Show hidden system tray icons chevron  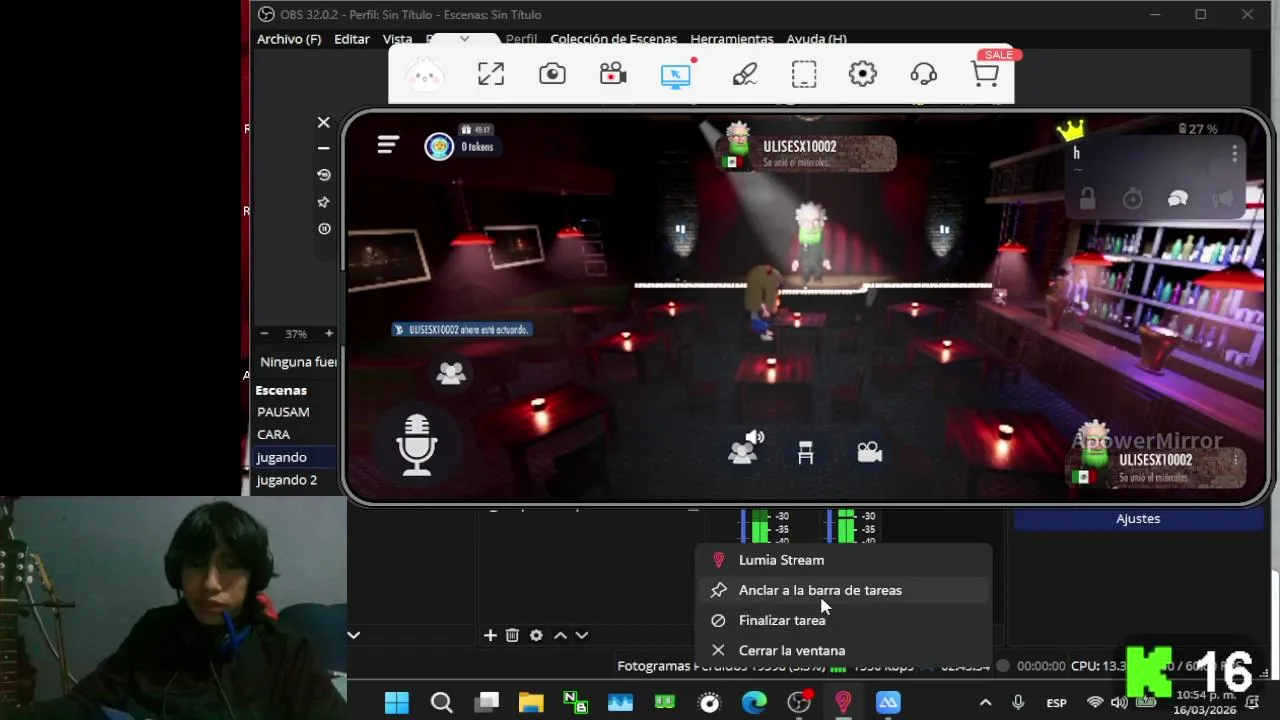[x=985, y=703]
